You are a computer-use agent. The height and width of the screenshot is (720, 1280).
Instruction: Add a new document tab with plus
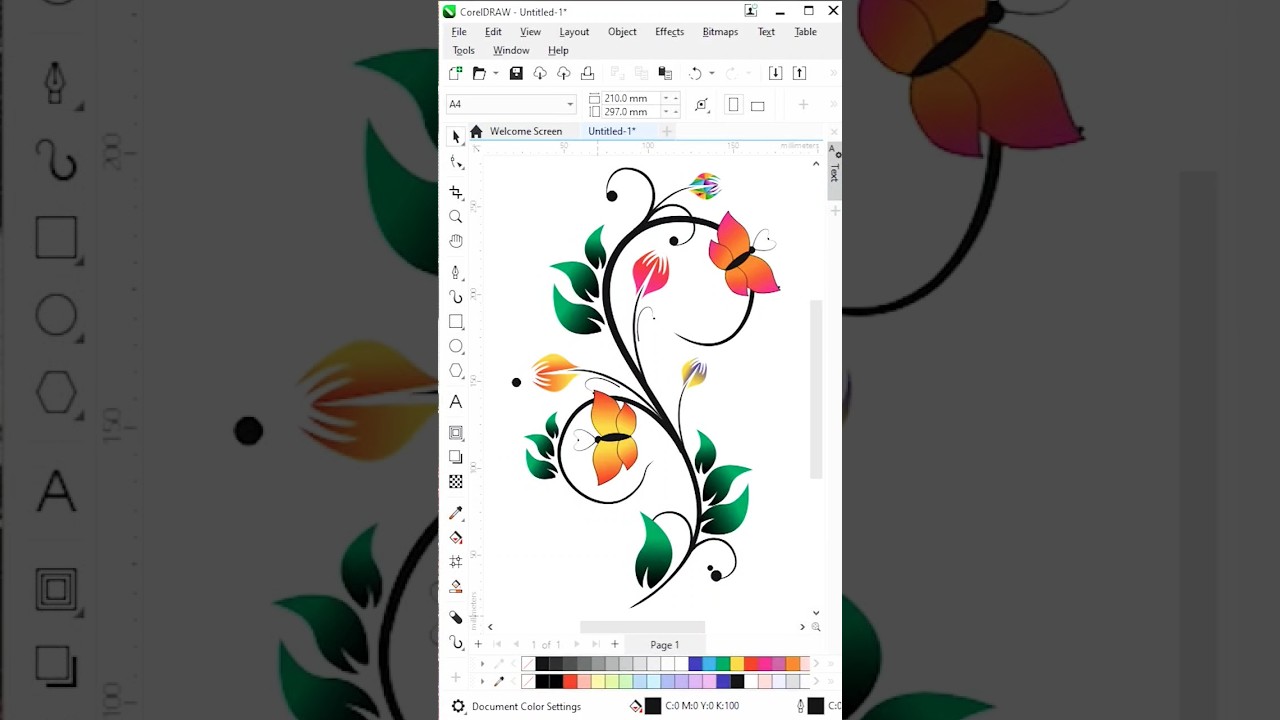(667, 131)
